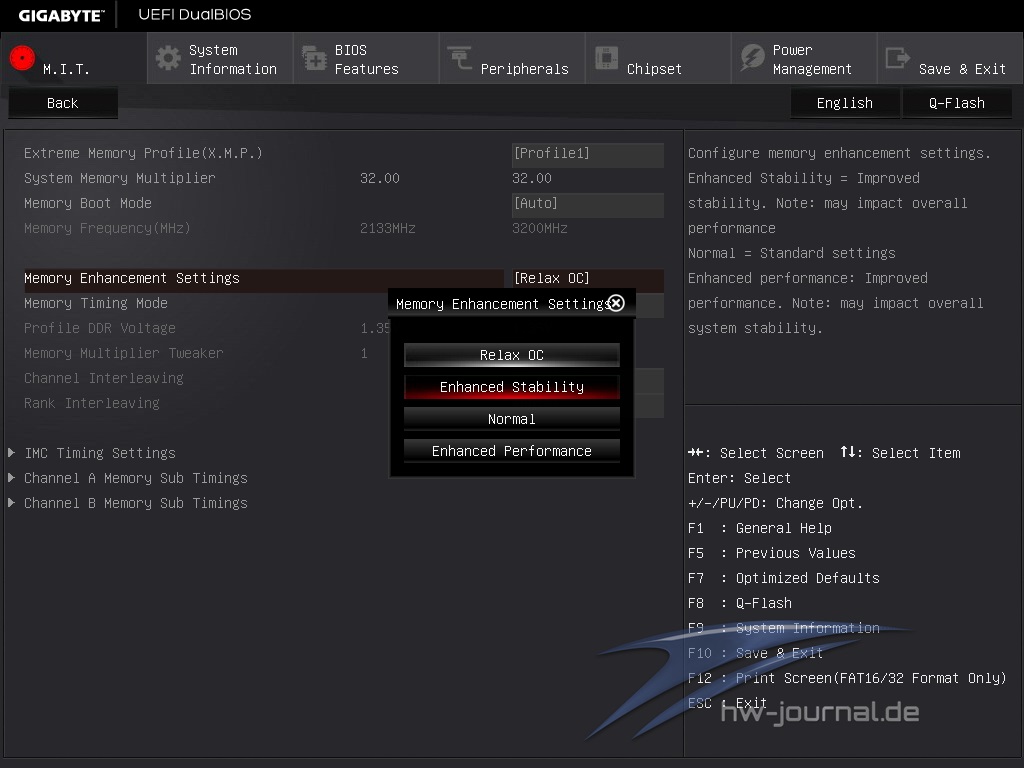Open Memory Enhancement Settings Relax OC value
The image size is (1024, 768).
click(588, 278)
